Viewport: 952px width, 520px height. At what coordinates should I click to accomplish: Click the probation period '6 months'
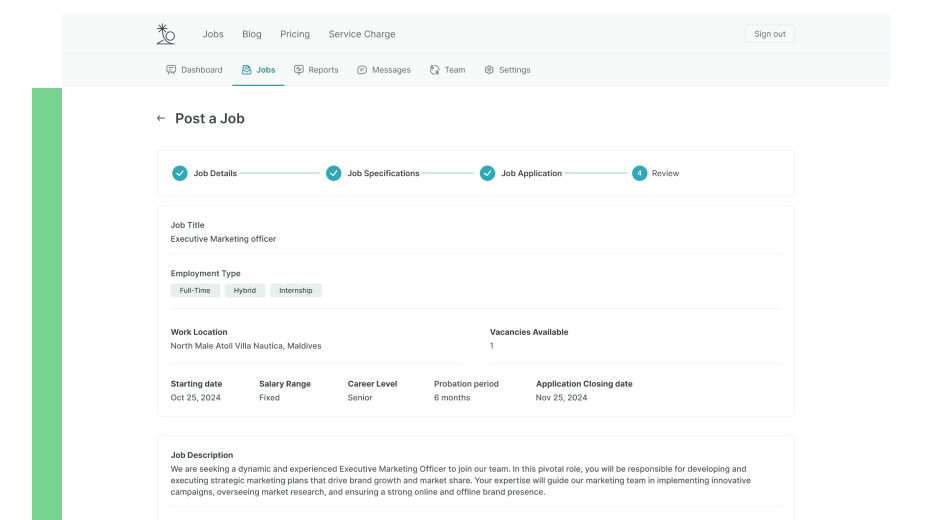[x=452, y=397]
